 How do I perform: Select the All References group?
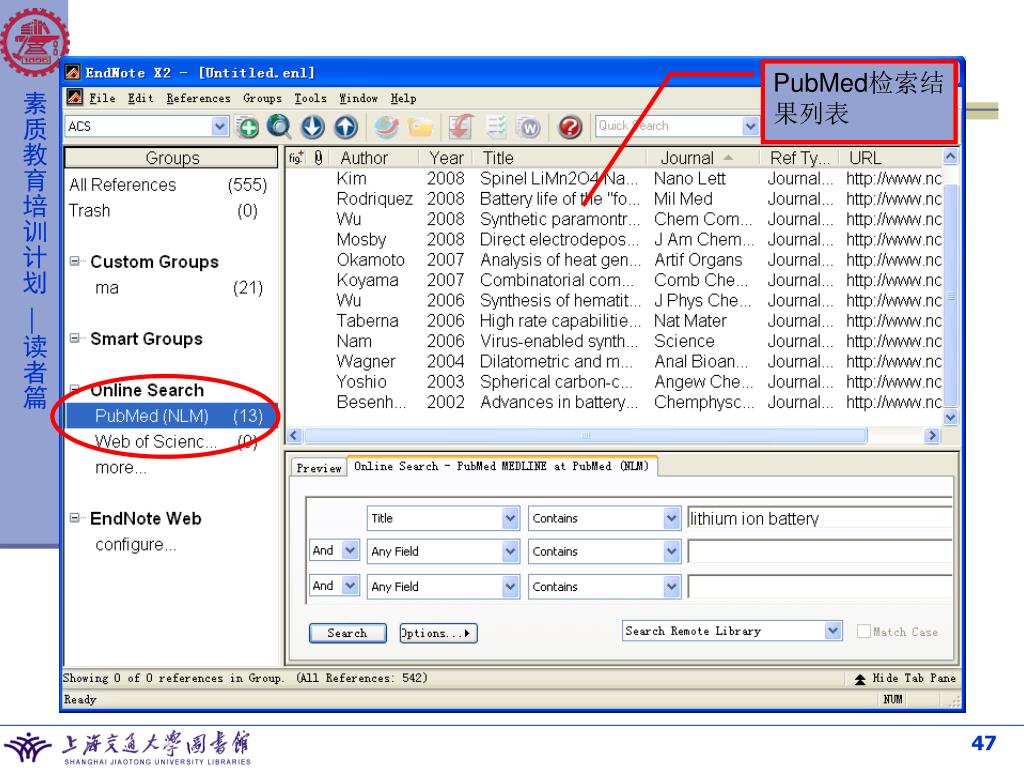[172, 185]
